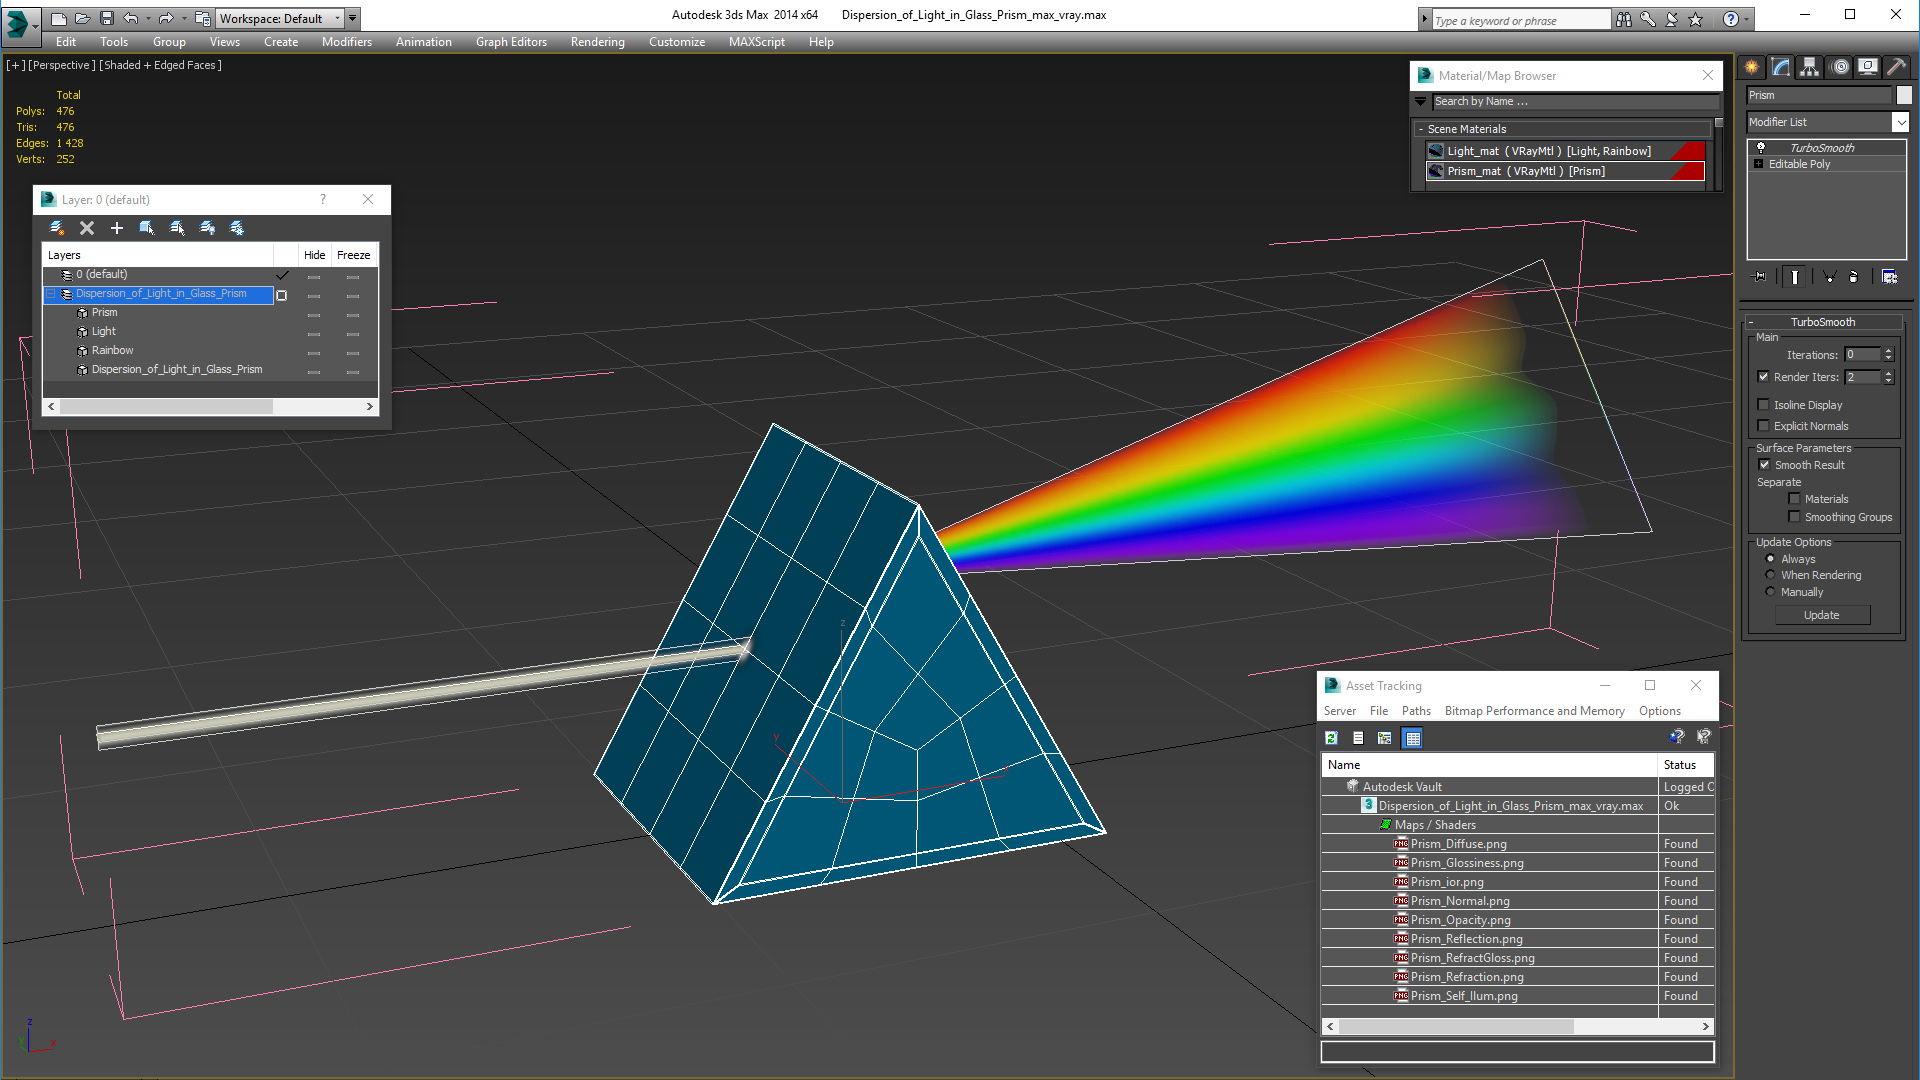The image size is (1920, 1080).
Task: Open Paths menu in Asset Tracking
Action: [x=1415, y=711]
